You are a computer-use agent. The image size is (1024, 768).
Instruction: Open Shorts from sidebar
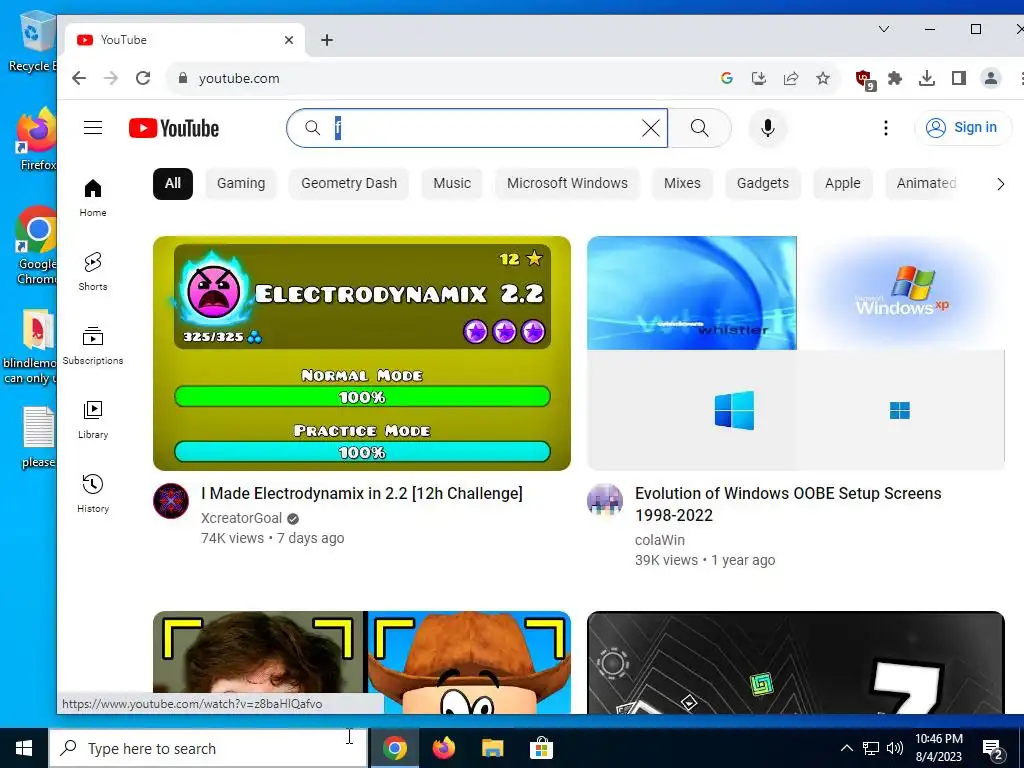click(93, 272)
